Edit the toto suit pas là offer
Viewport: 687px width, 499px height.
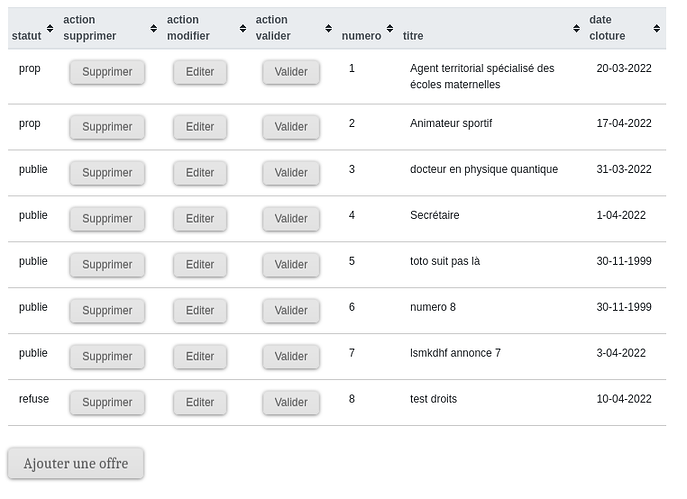coord(200,265)
